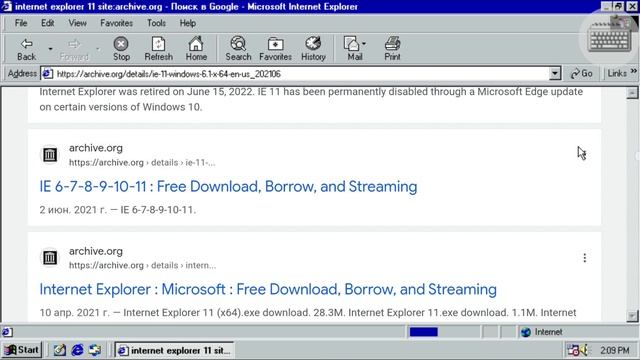The height and width of the screenshot is (360, 640).
Task: Open the Favorites menu
Action: click(x=116, y=23)
